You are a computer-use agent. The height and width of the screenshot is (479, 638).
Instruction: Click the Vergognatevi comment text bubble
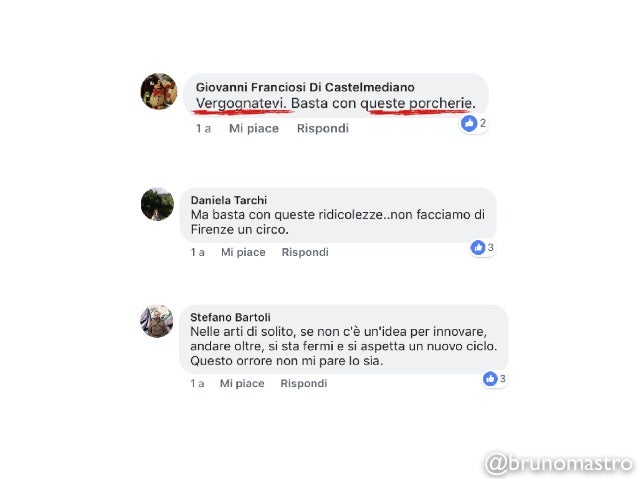click(336, 95)
